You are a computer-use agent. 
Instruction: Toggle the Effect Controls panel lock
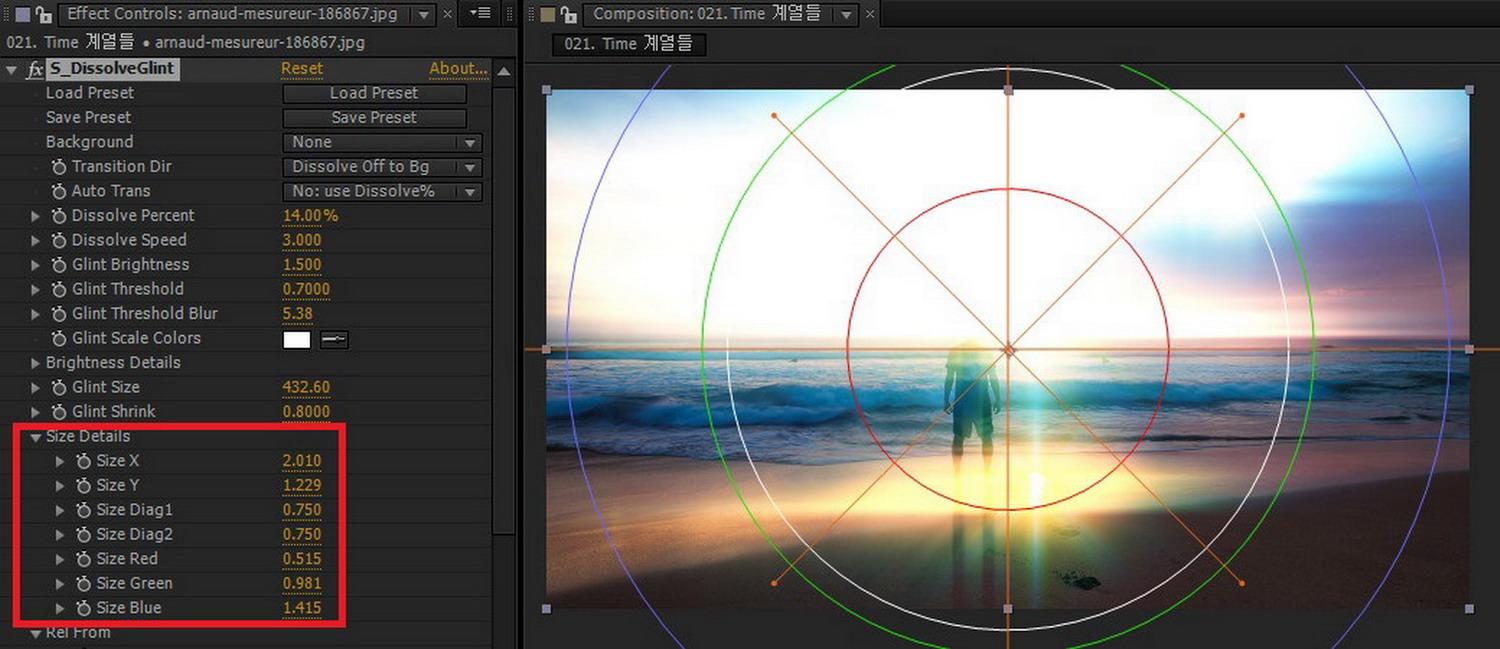(x=43, y=14)
